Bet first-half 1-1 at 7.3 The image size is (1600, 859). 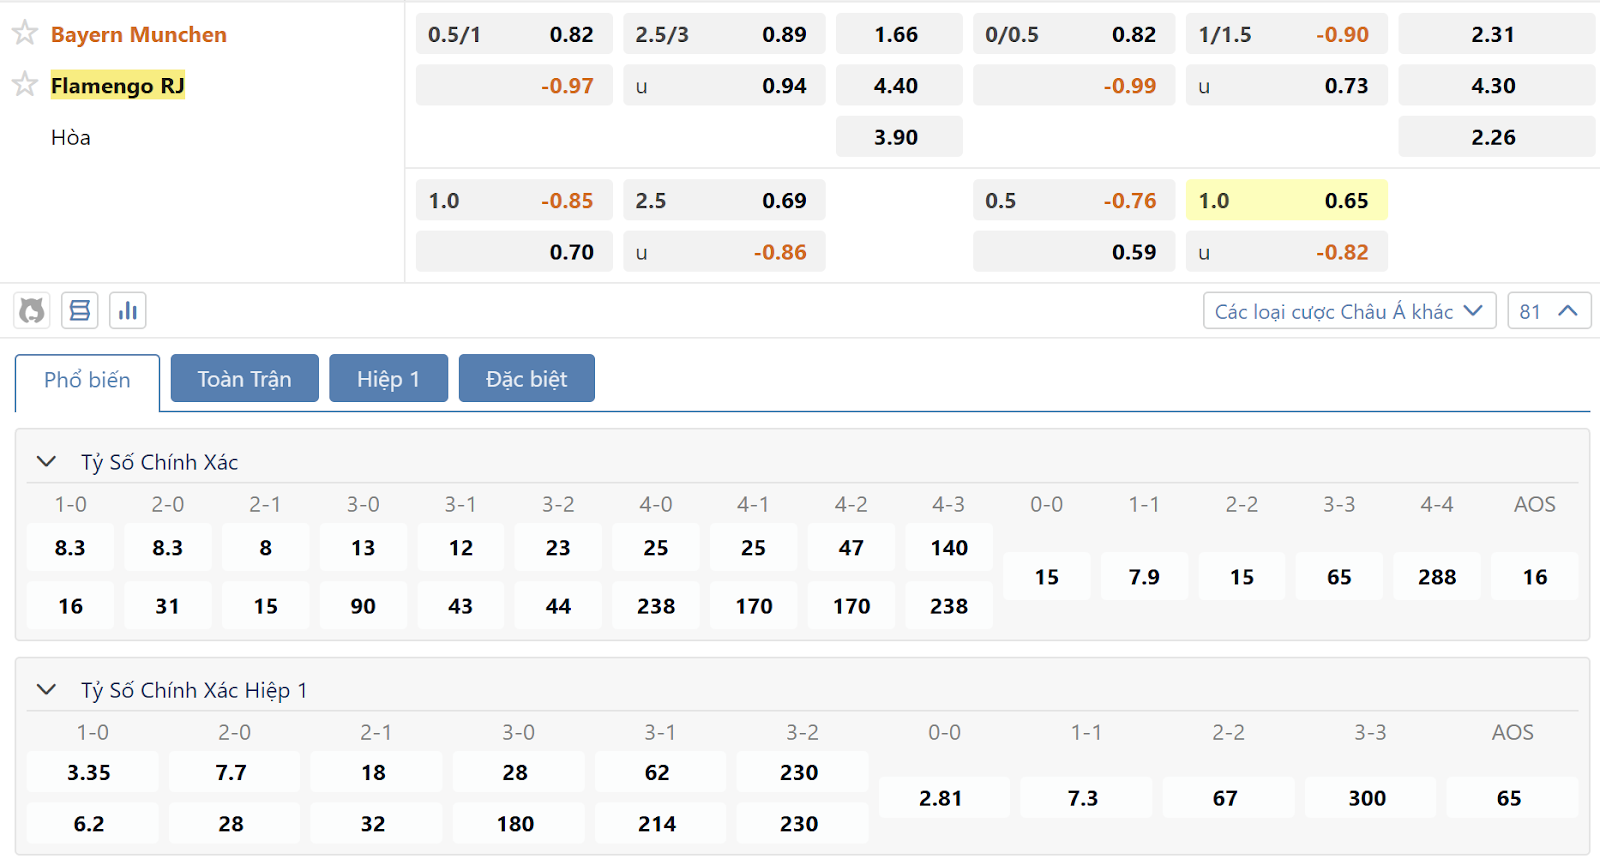tap(1086, 798)
